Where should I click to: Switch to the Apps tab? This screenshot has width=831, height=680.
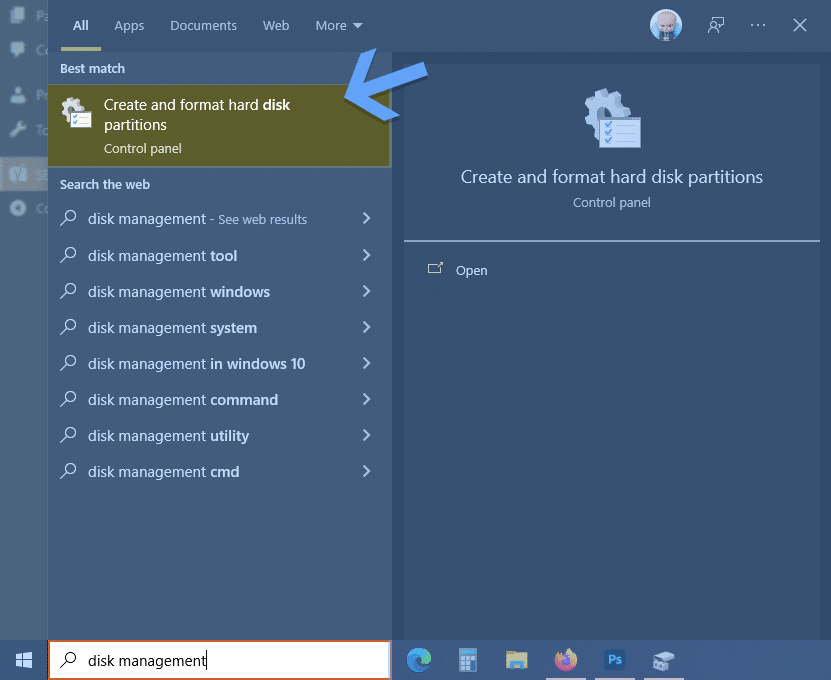click(x=129, y=25)
